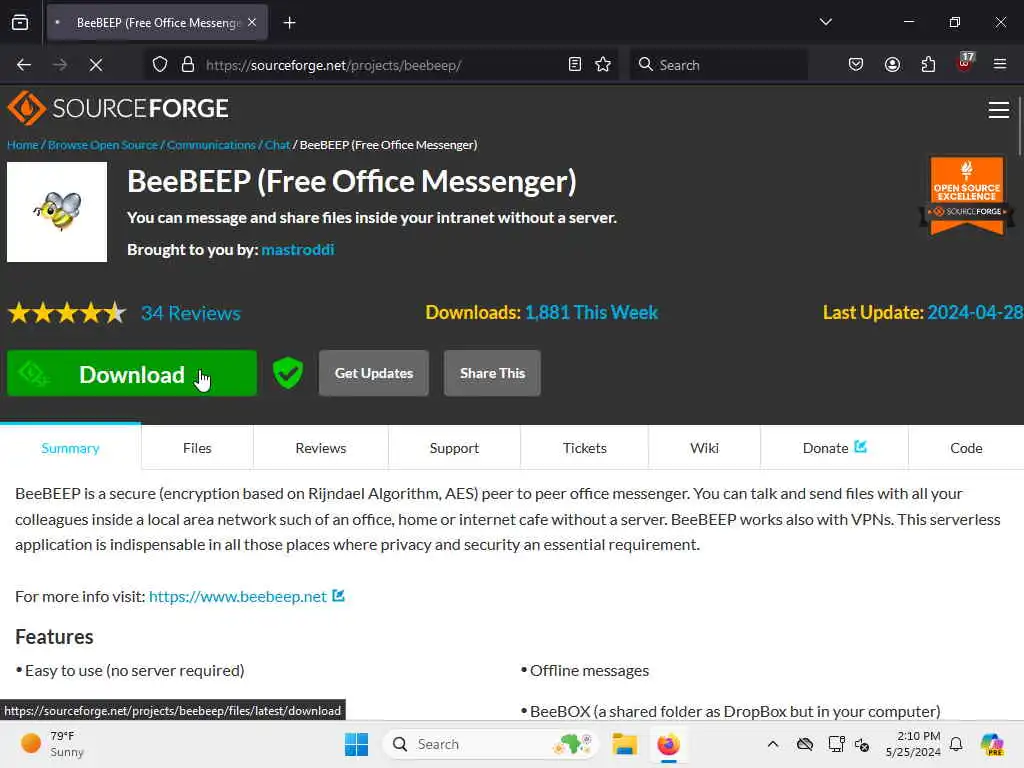Open Firefox application hamburger menu
The image size is (1024, 768).
1000,65
